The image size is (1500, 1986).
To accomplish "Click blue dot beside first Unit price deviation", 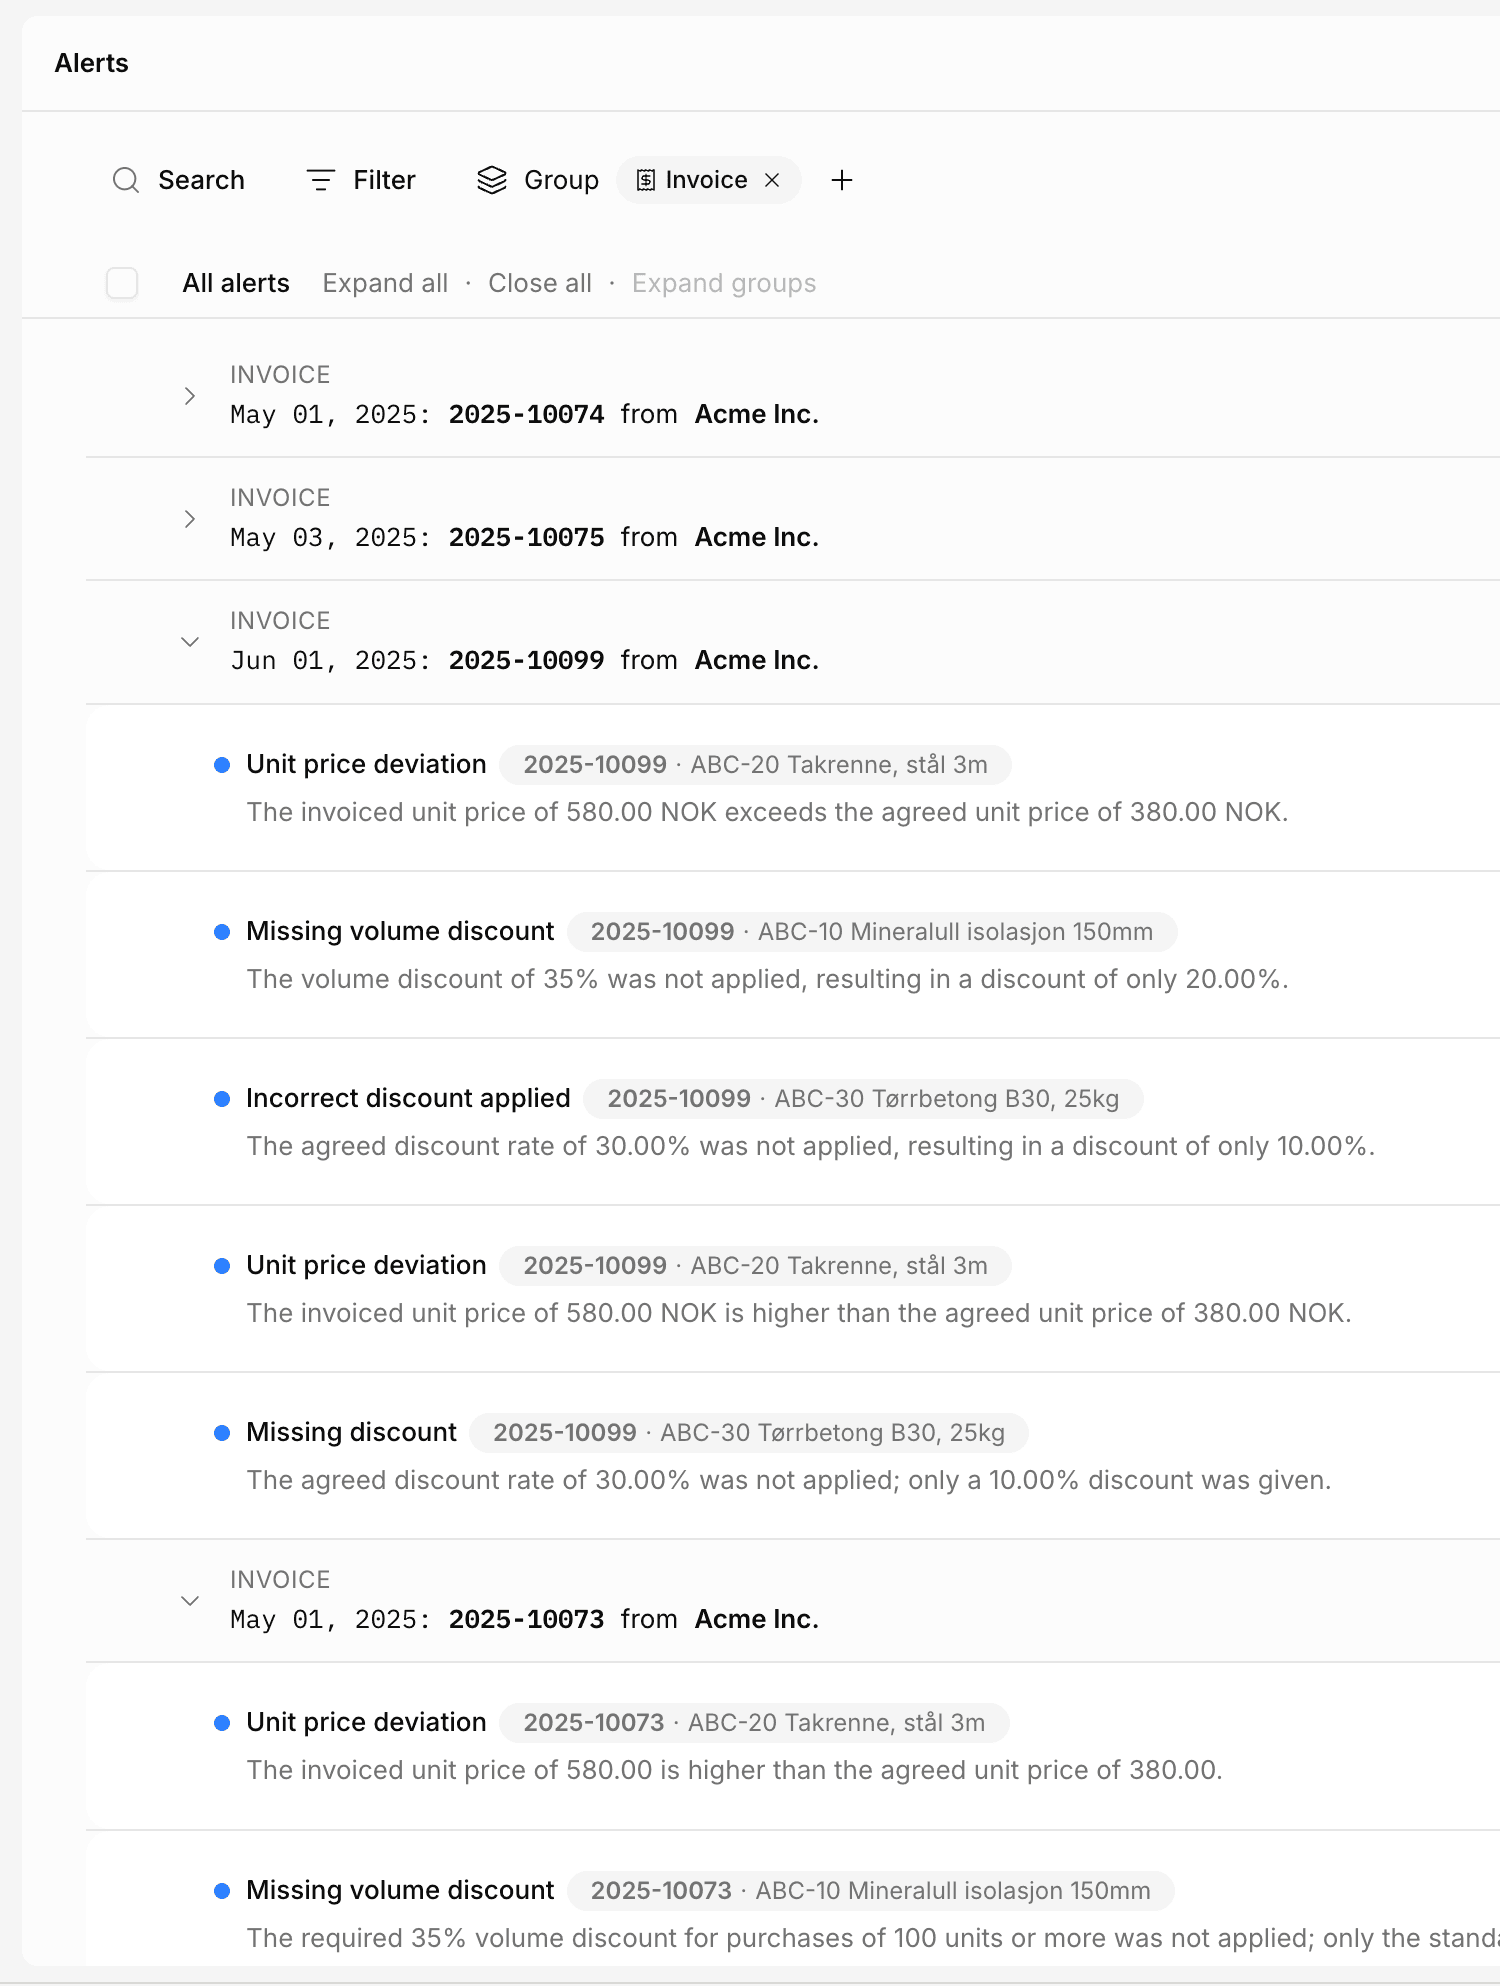I will click(x=222, y=765).
